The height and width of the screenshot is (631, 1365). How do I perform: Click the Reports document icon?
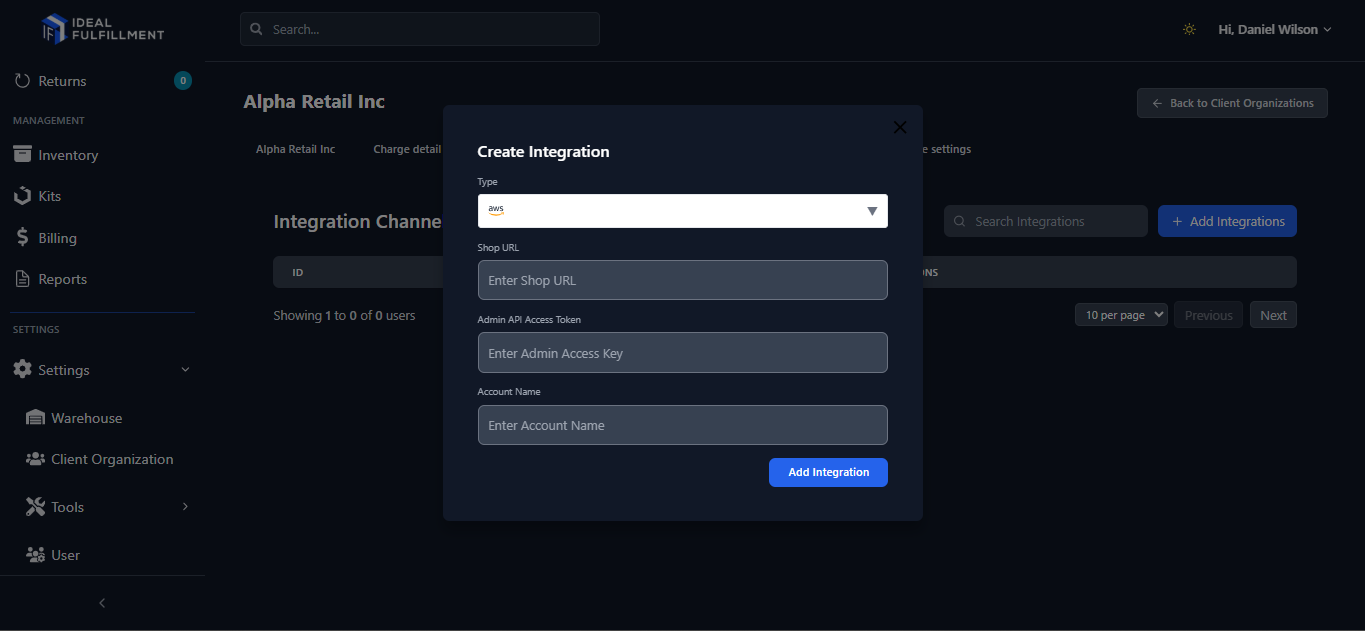pos(22,279)
